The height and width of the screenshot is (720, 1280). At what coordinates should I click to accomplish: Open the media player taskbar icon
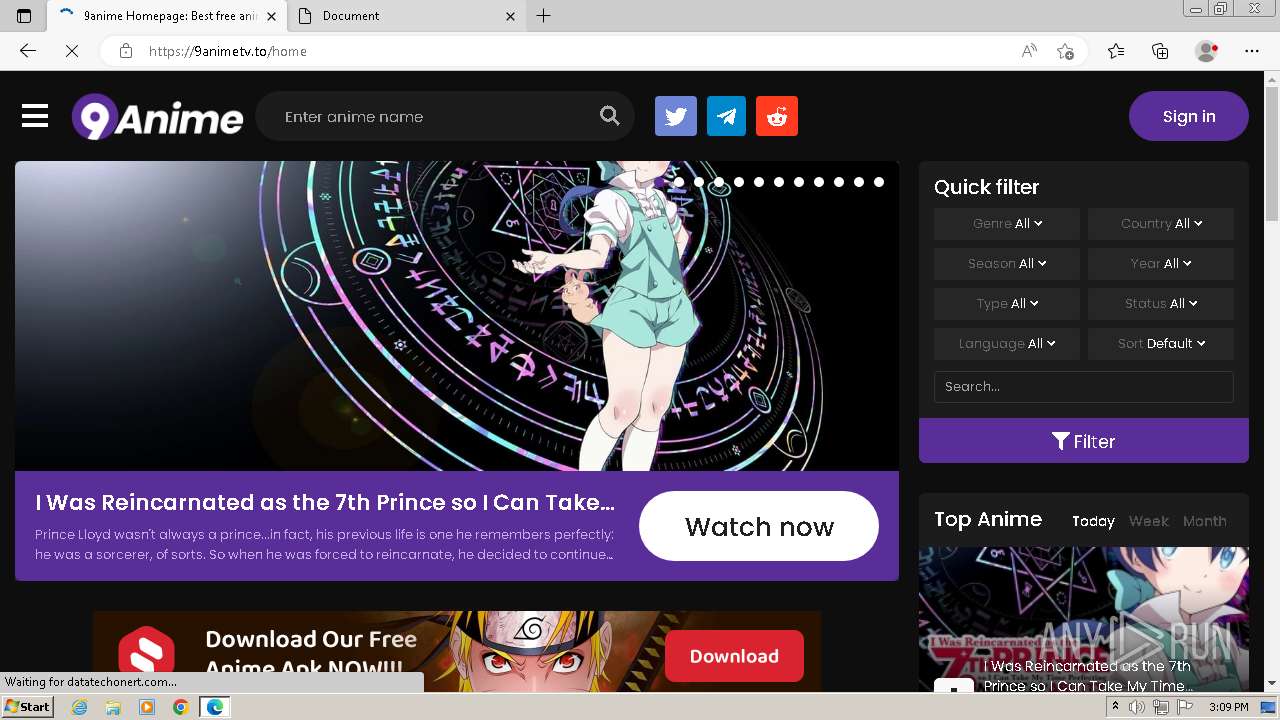[147, 707]
